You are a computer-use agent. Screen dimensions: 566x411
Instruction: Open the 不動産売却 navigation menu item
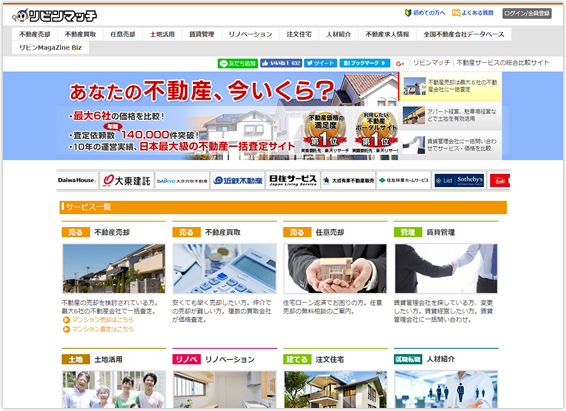click(35, 34)
